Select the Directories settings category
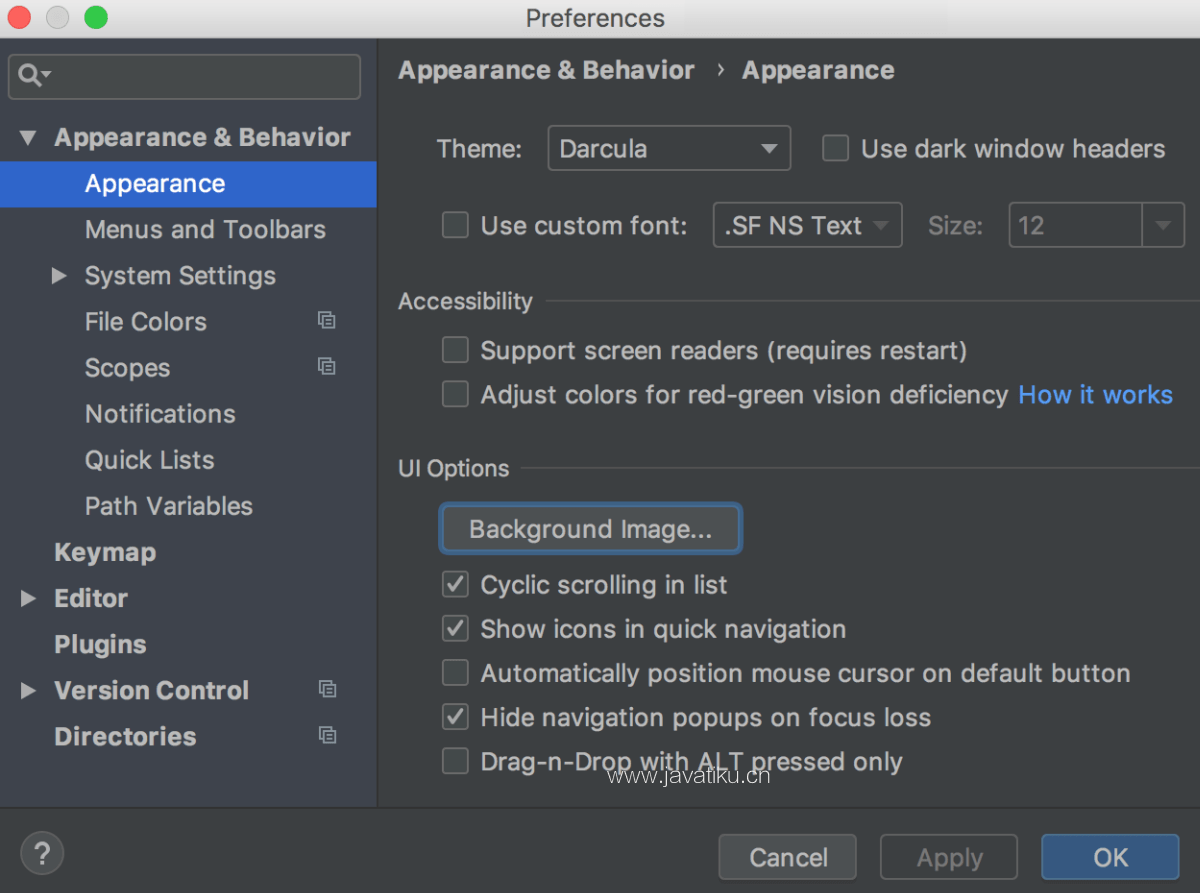Image resolution: width=1200 pixels, height=893 pixels. [125, 736]
